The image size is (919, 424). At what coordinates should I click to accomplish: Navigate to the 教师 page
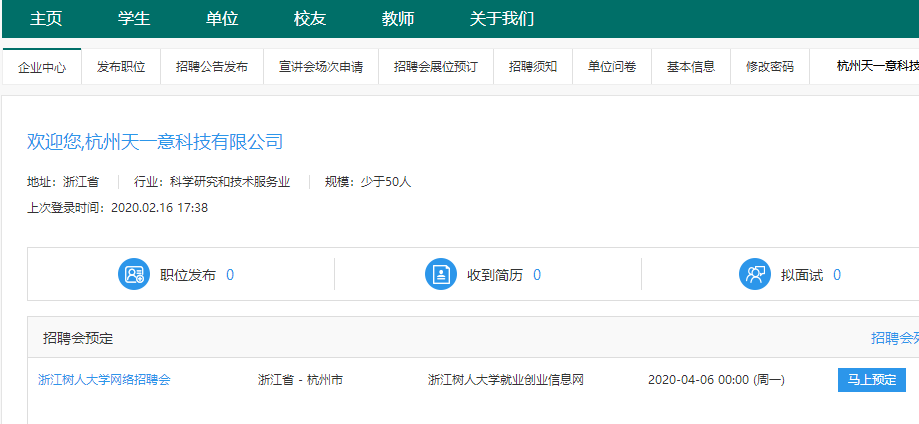[398, 19]
